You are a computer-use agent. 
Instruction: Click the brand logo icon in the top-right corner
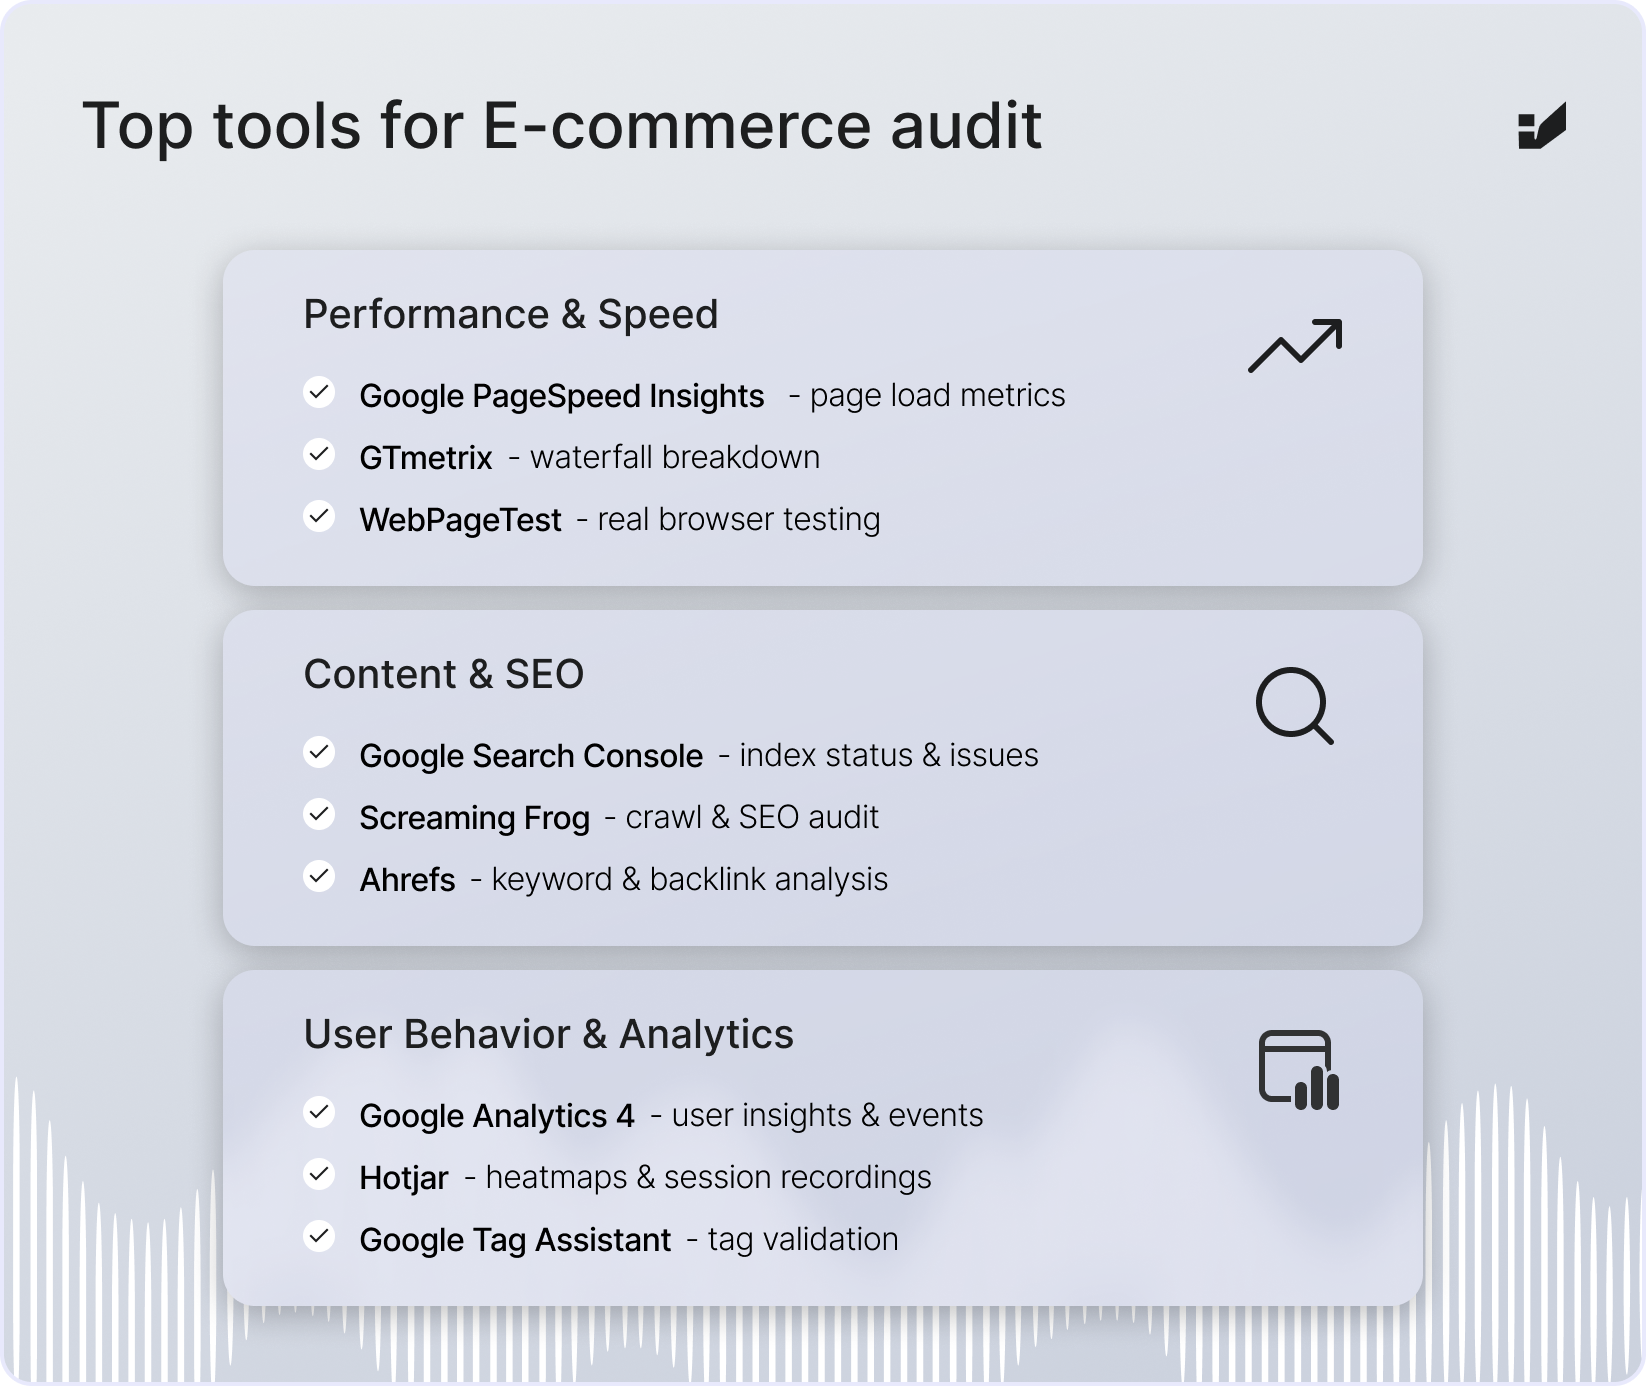[1542, 126]
